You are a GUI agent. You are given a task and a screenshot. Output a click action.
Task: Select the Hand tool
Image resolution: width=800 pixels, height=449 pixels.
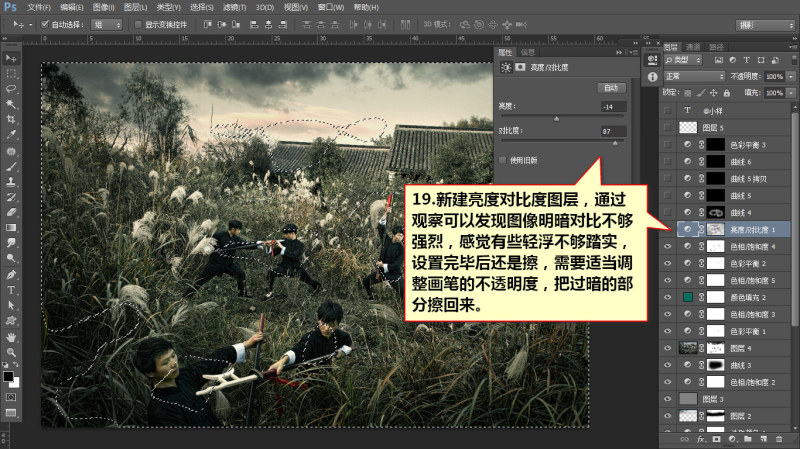pos(11,337)
